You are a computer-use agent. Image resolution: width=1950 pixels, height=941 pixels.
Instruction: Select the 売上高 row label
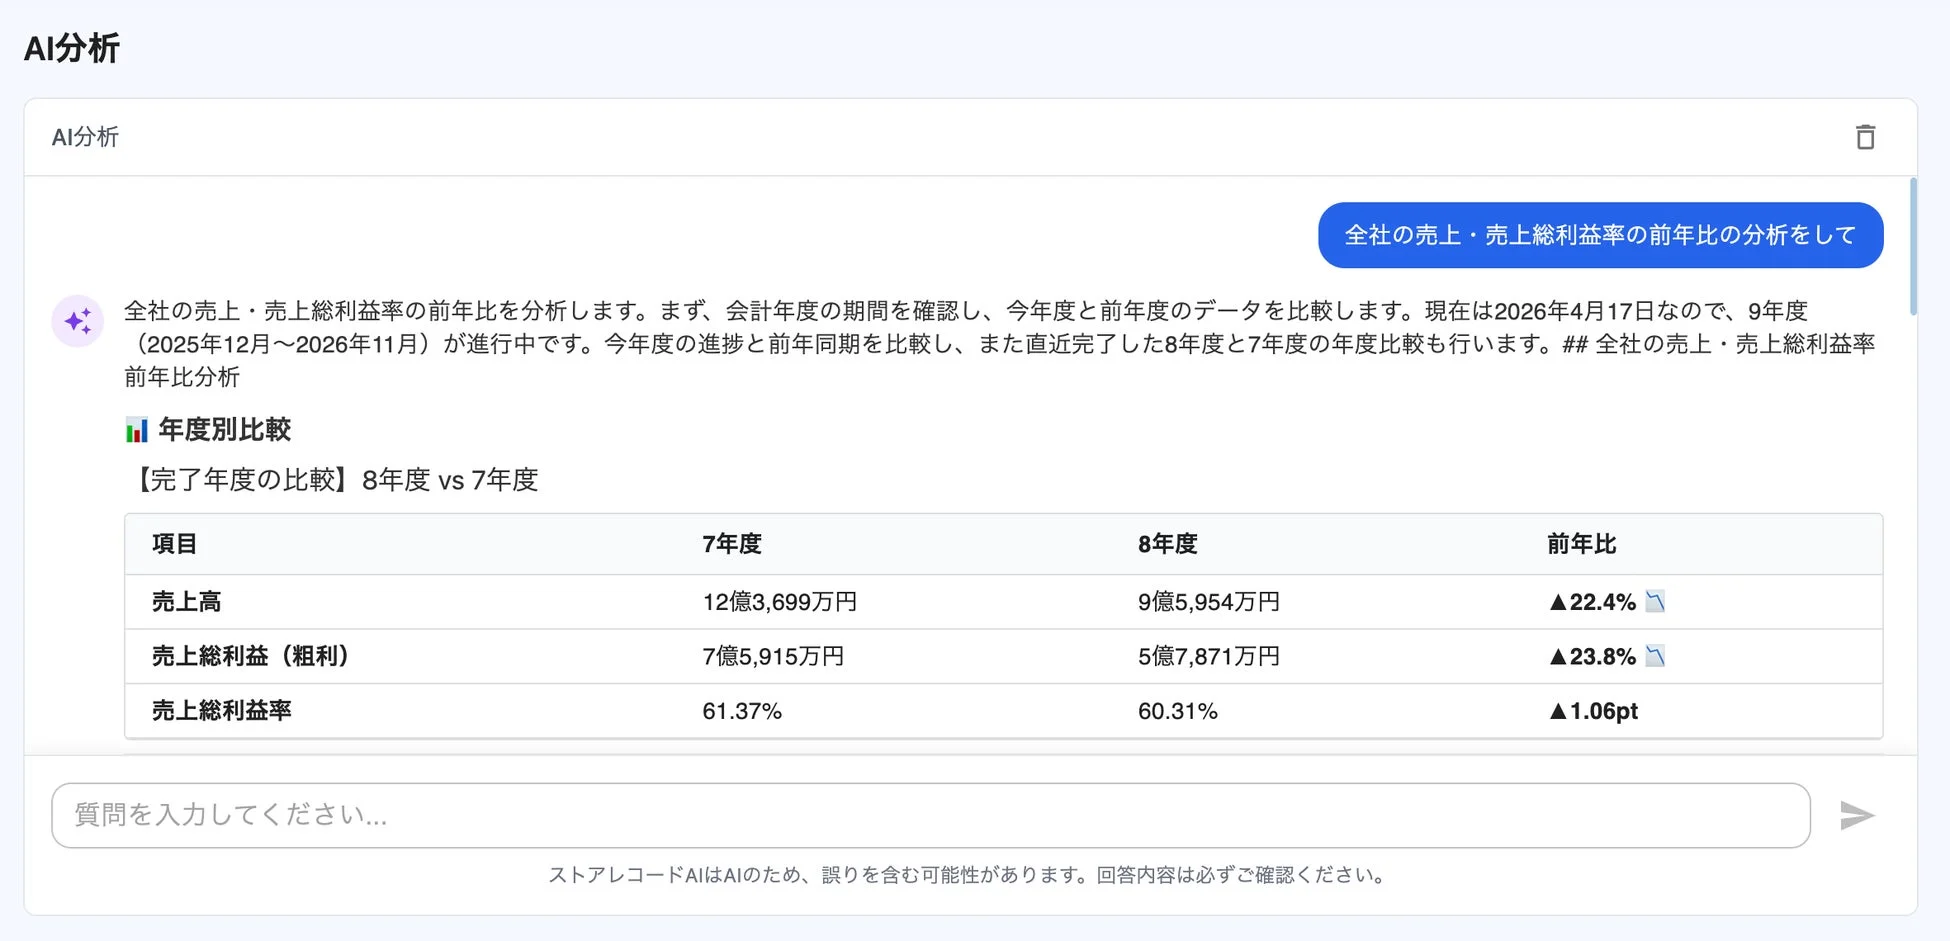coord(185,601)
